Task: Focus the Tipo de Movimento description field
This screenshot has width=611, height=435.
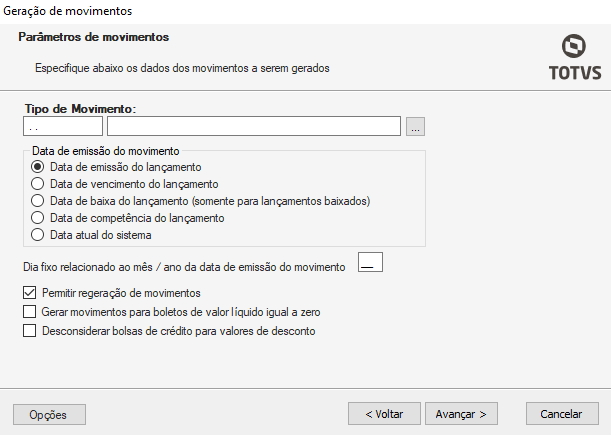Action: (254, 126)
